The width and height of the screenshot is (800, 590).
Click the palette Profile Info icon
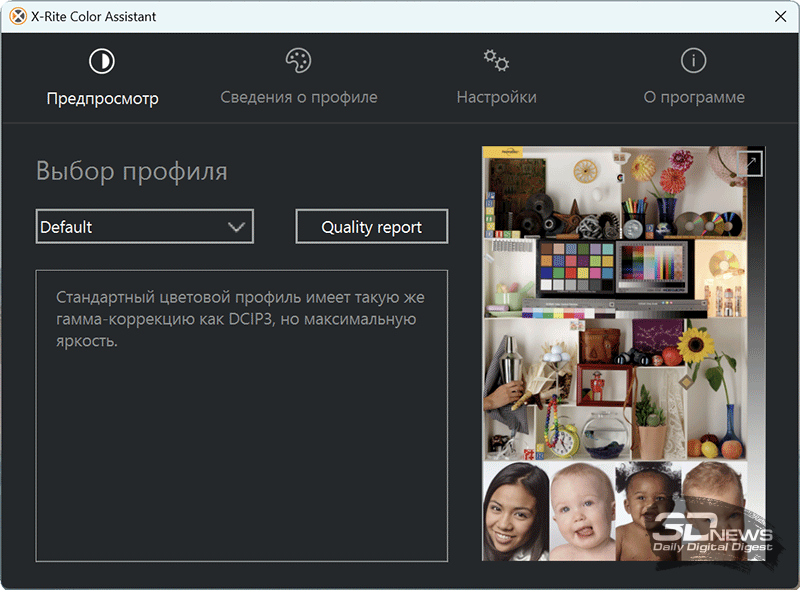click(298, 61)
